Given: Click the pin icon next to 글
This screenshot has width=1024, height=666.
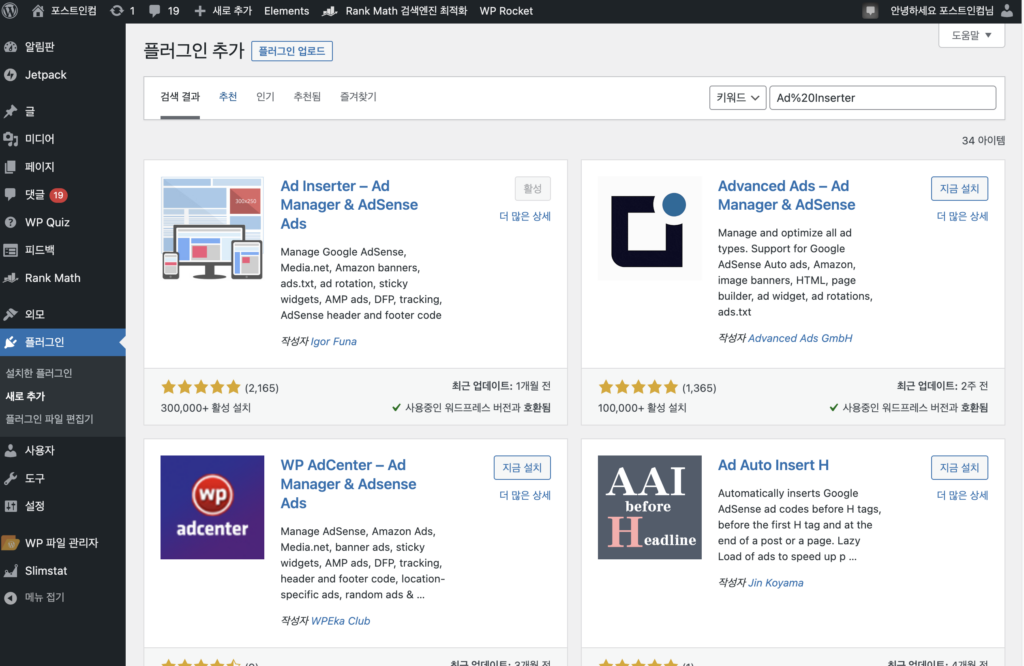Looking at the screenshot, I should [x=10, y=112].
